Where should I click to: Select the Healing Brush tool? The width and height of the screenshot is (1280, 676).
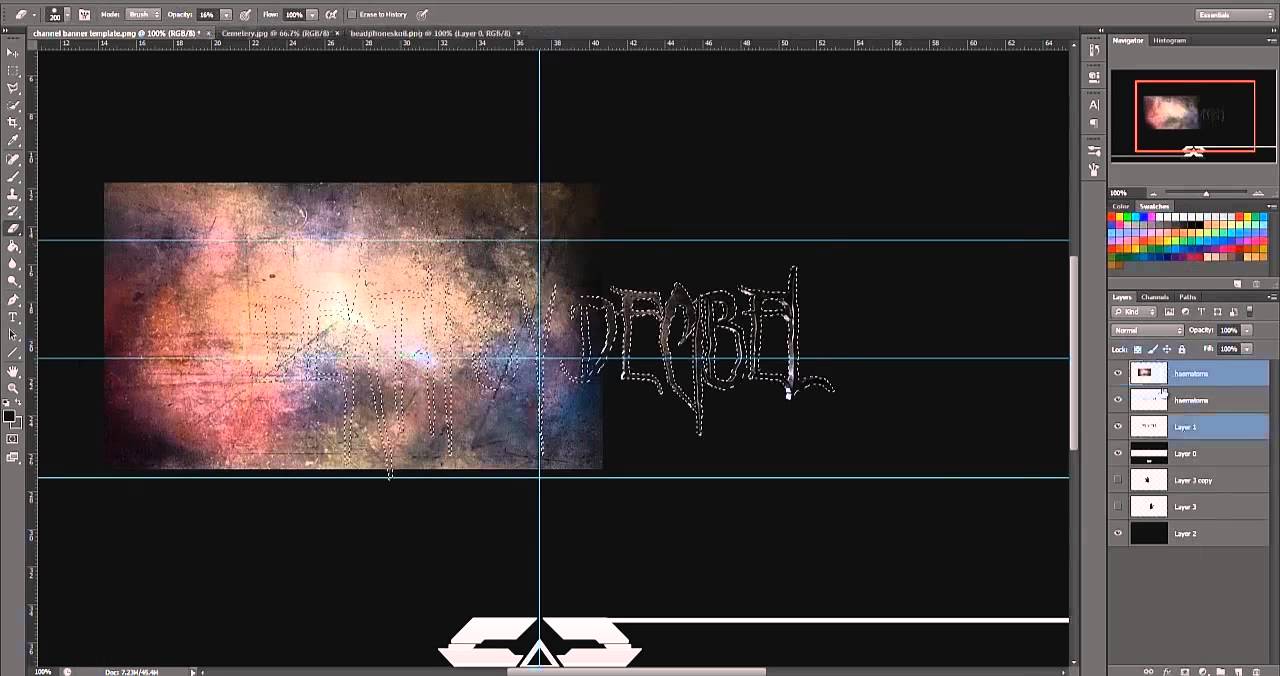pos(13,159)
